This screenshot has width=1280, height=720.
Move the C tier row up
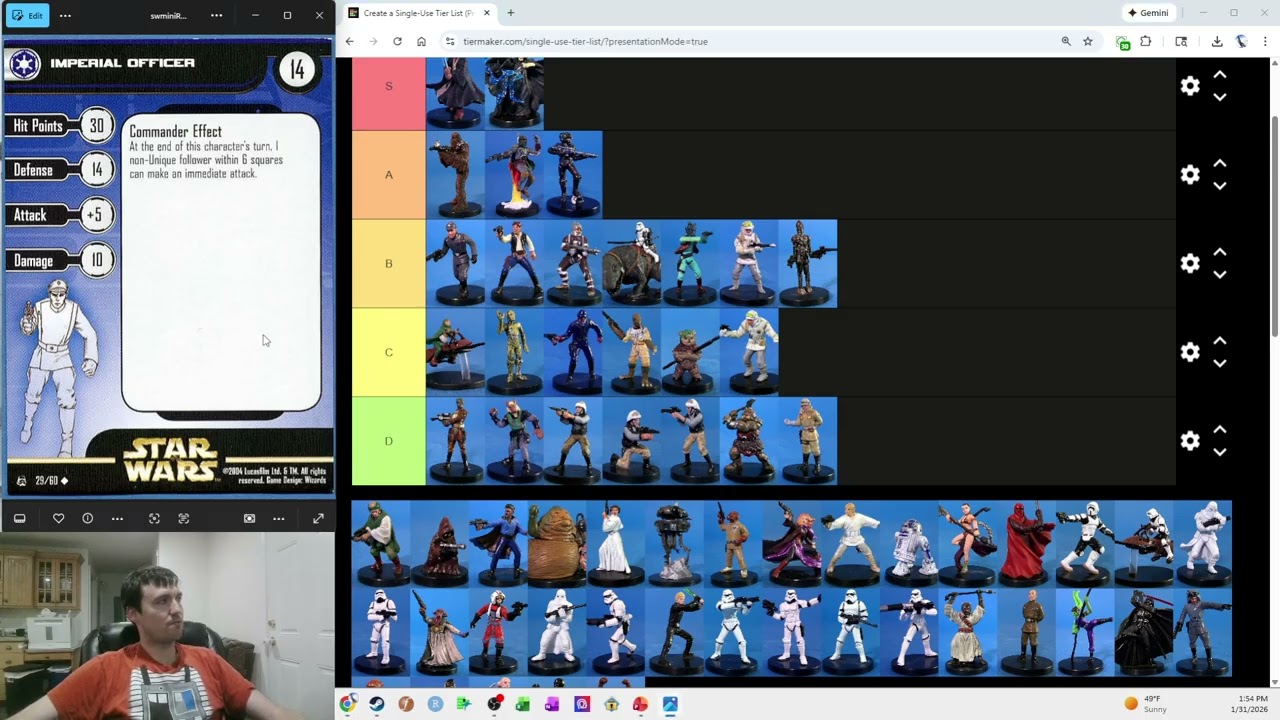coord(1220,341)
